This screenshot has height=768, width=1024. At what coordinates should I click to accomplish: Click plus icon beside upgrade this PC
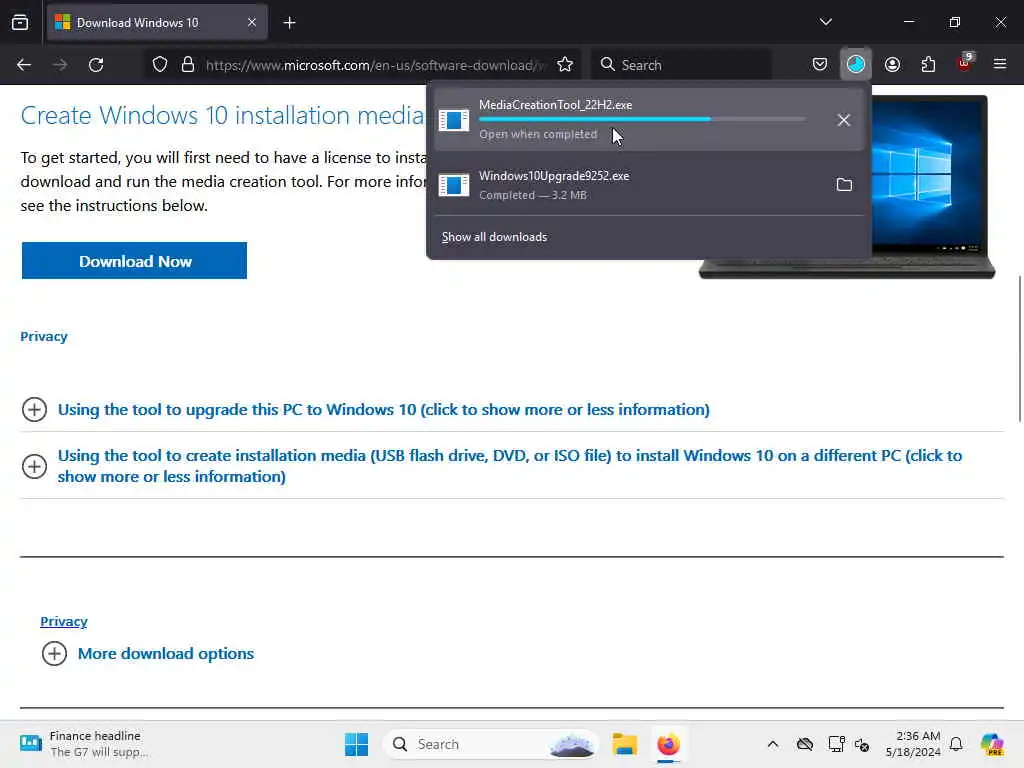coord(35,409)
